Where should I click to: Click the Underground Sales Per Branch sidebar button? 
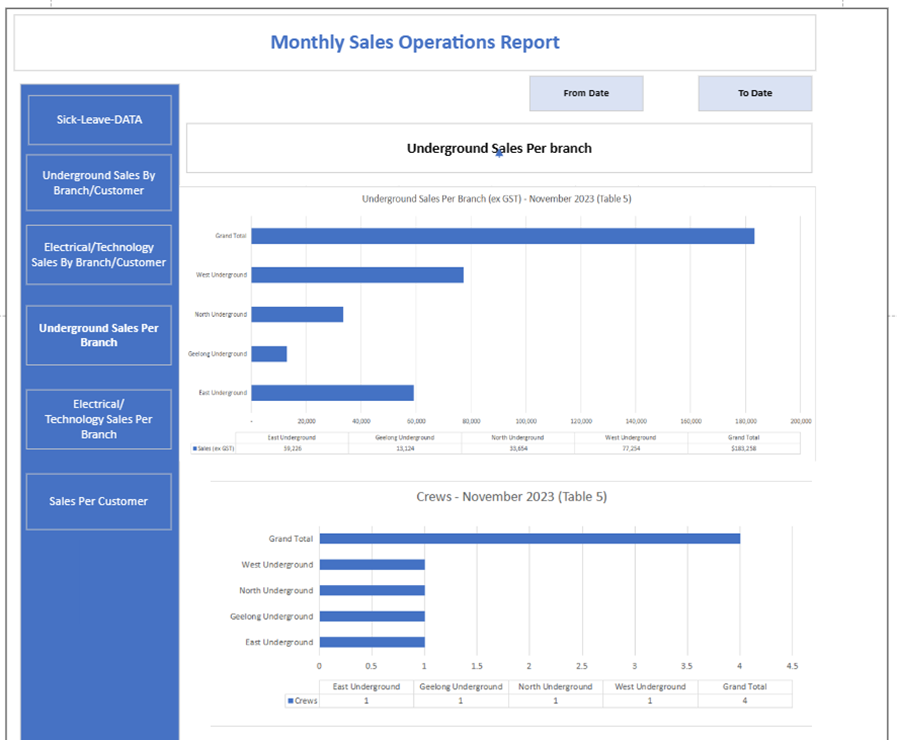click(x=99, y=335)
